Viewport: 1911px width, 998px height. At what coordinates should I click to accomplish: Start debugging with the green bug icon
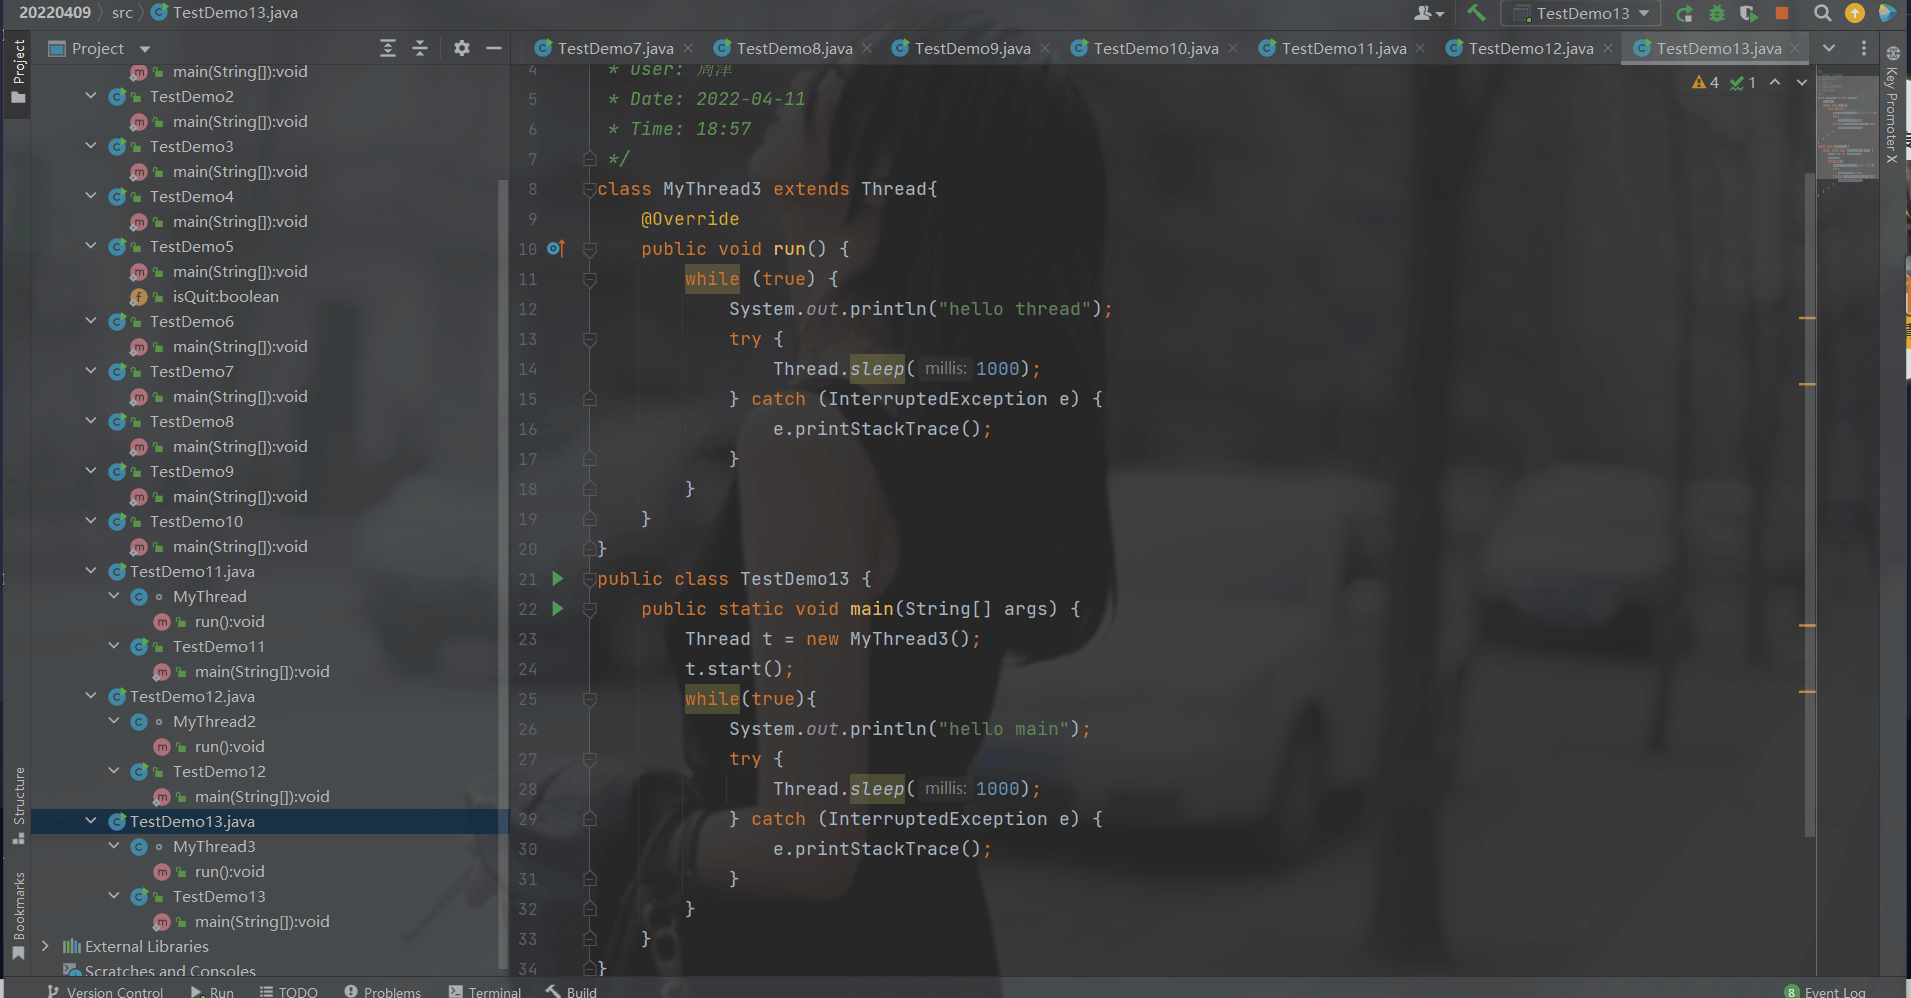click(x=1717, y=13)
